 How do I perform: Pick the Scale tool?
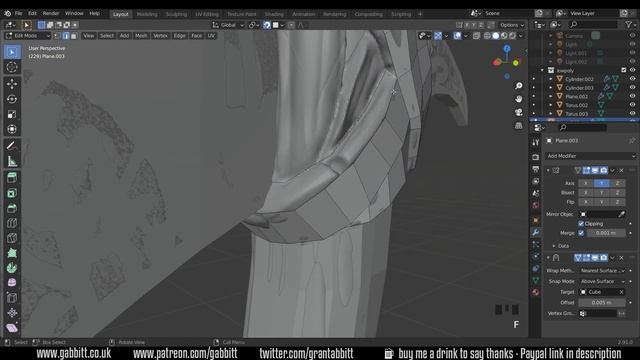click(x=12, y=114)
